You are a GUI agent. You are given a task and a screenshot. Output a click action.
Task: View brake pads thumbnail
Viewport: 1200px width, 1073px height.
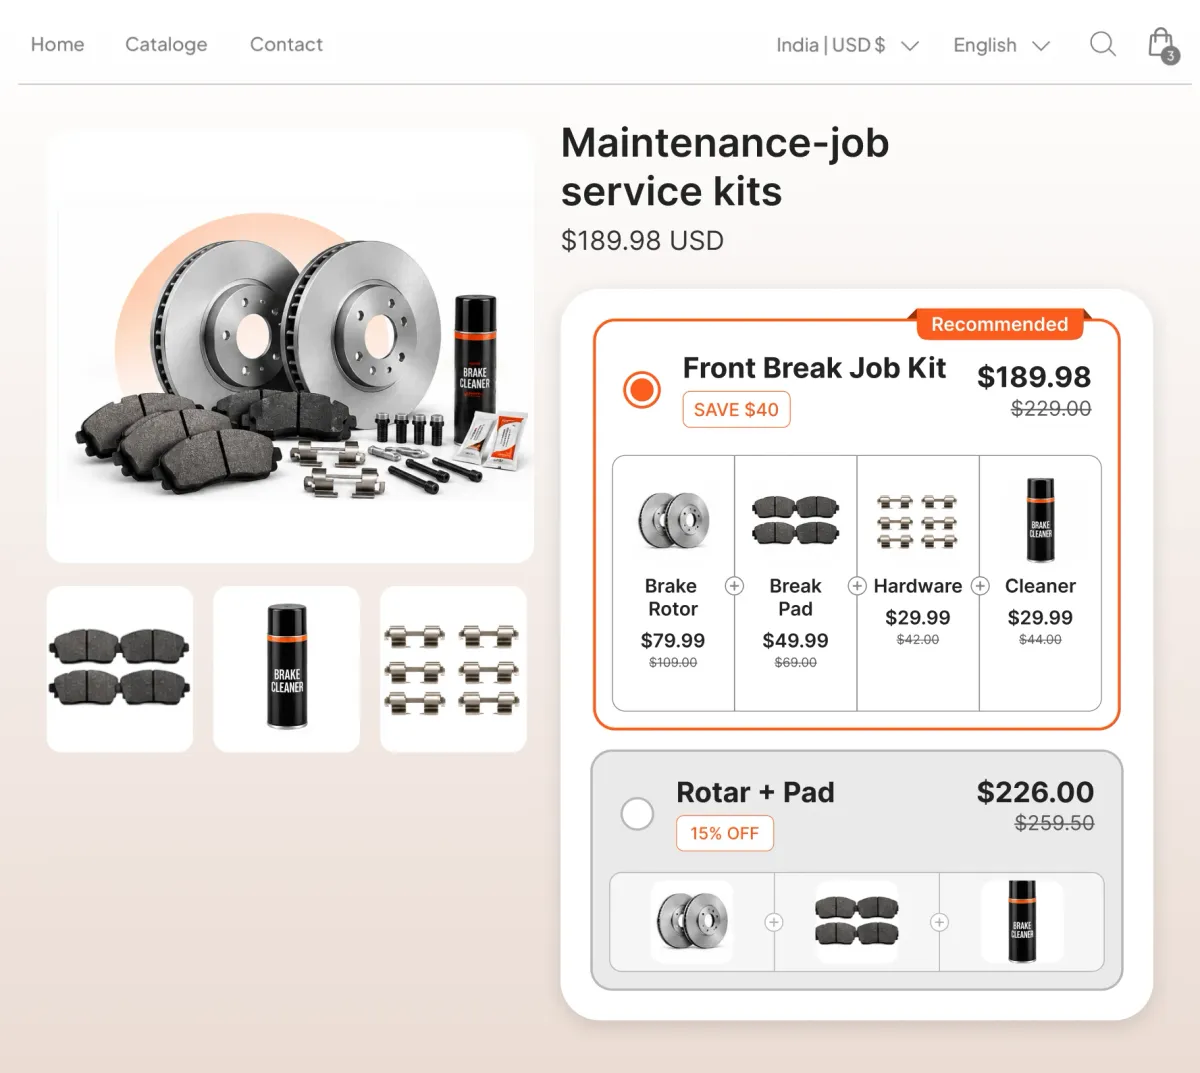120,669
